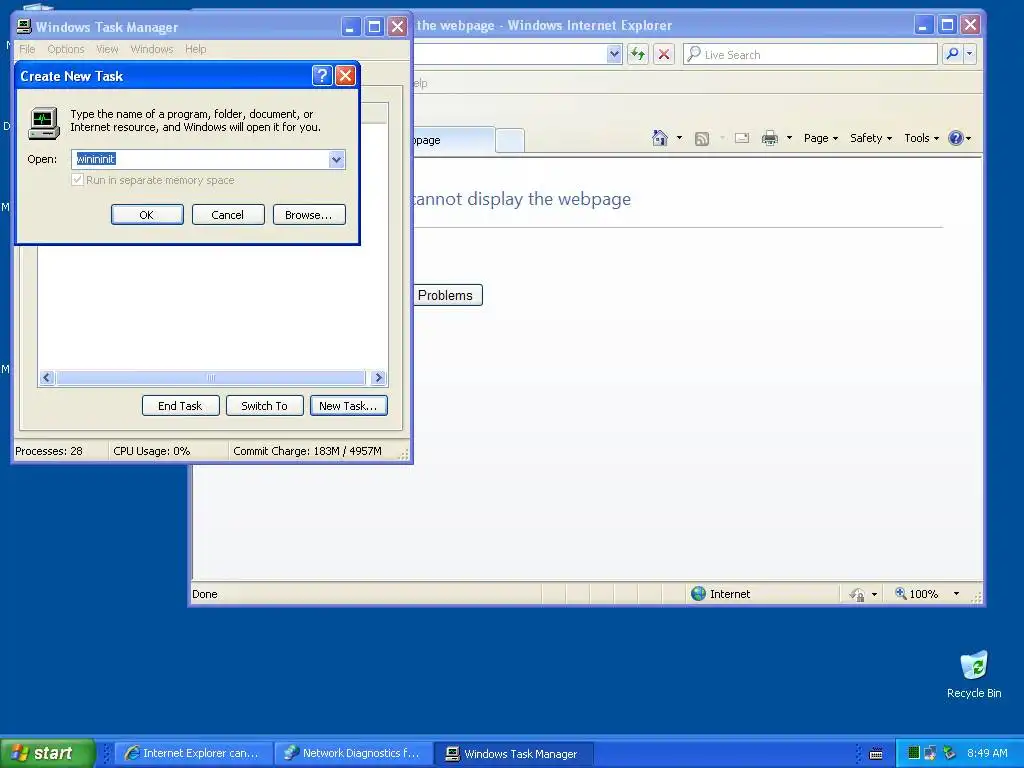Click End Task in Task Manager
Screen dimensions: 1024x768
(180, 406)
